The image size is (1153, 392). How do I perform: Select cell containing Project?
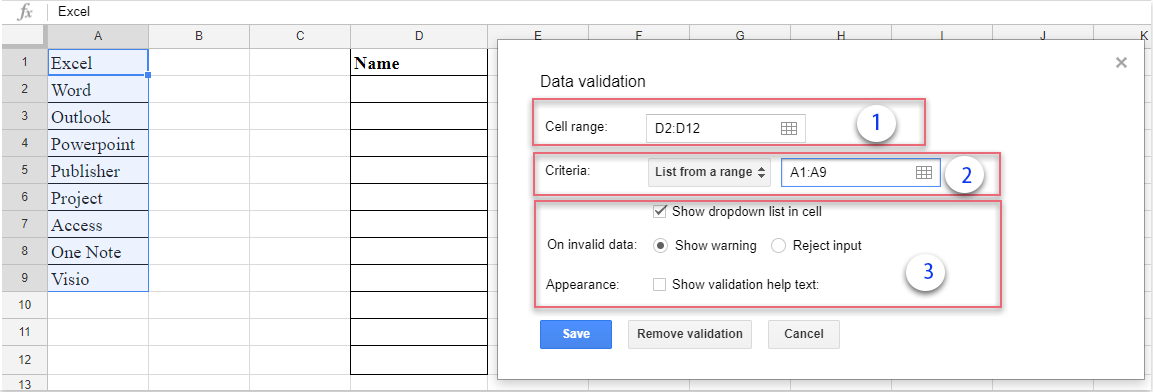click(98, 198)
